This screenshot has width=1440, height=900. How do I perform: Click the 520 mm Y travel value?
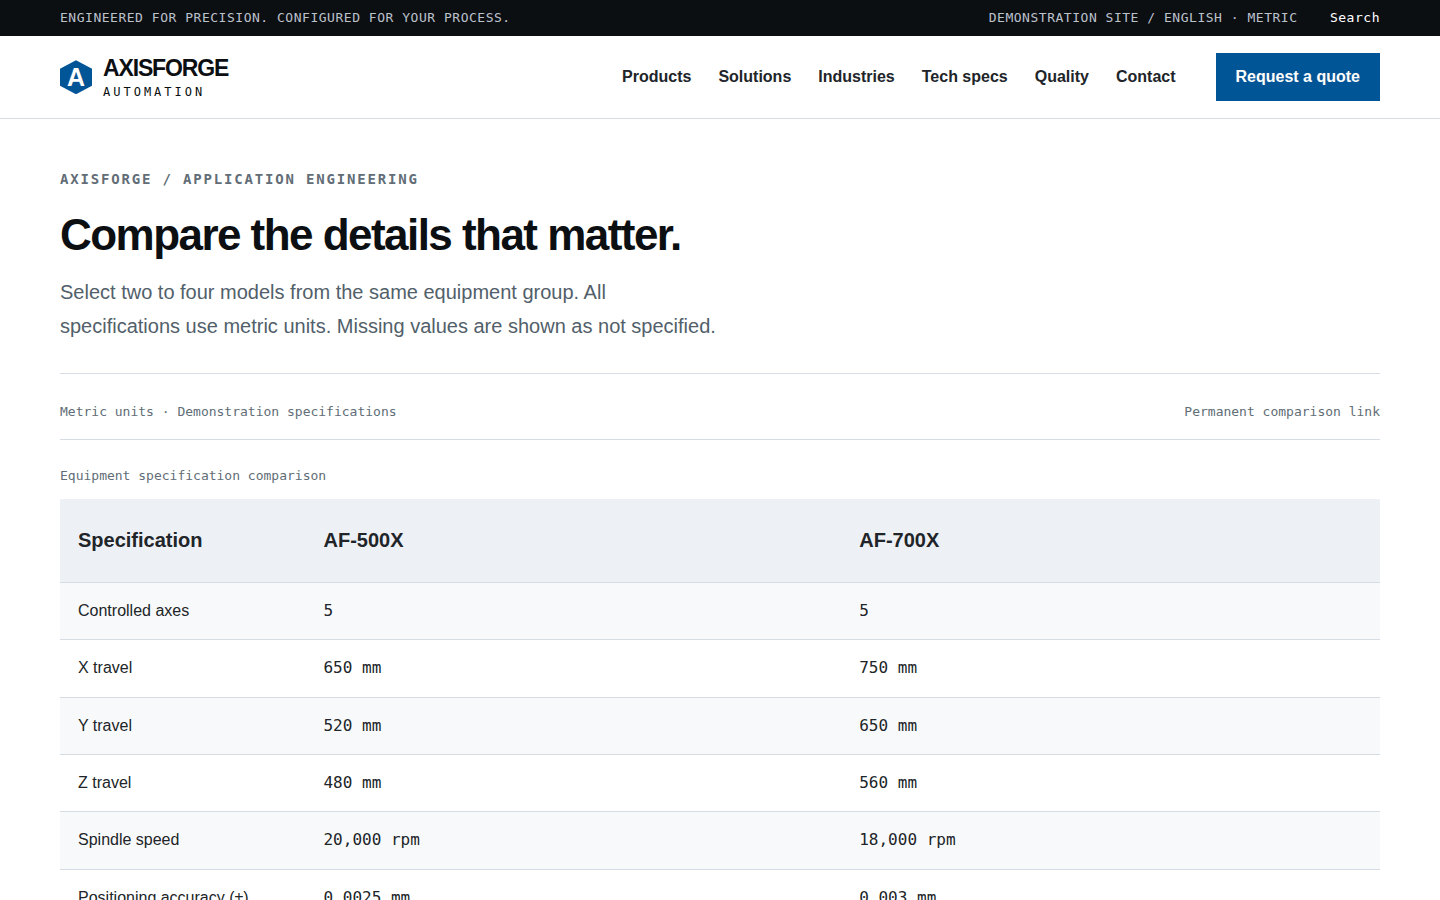(352, 726)
